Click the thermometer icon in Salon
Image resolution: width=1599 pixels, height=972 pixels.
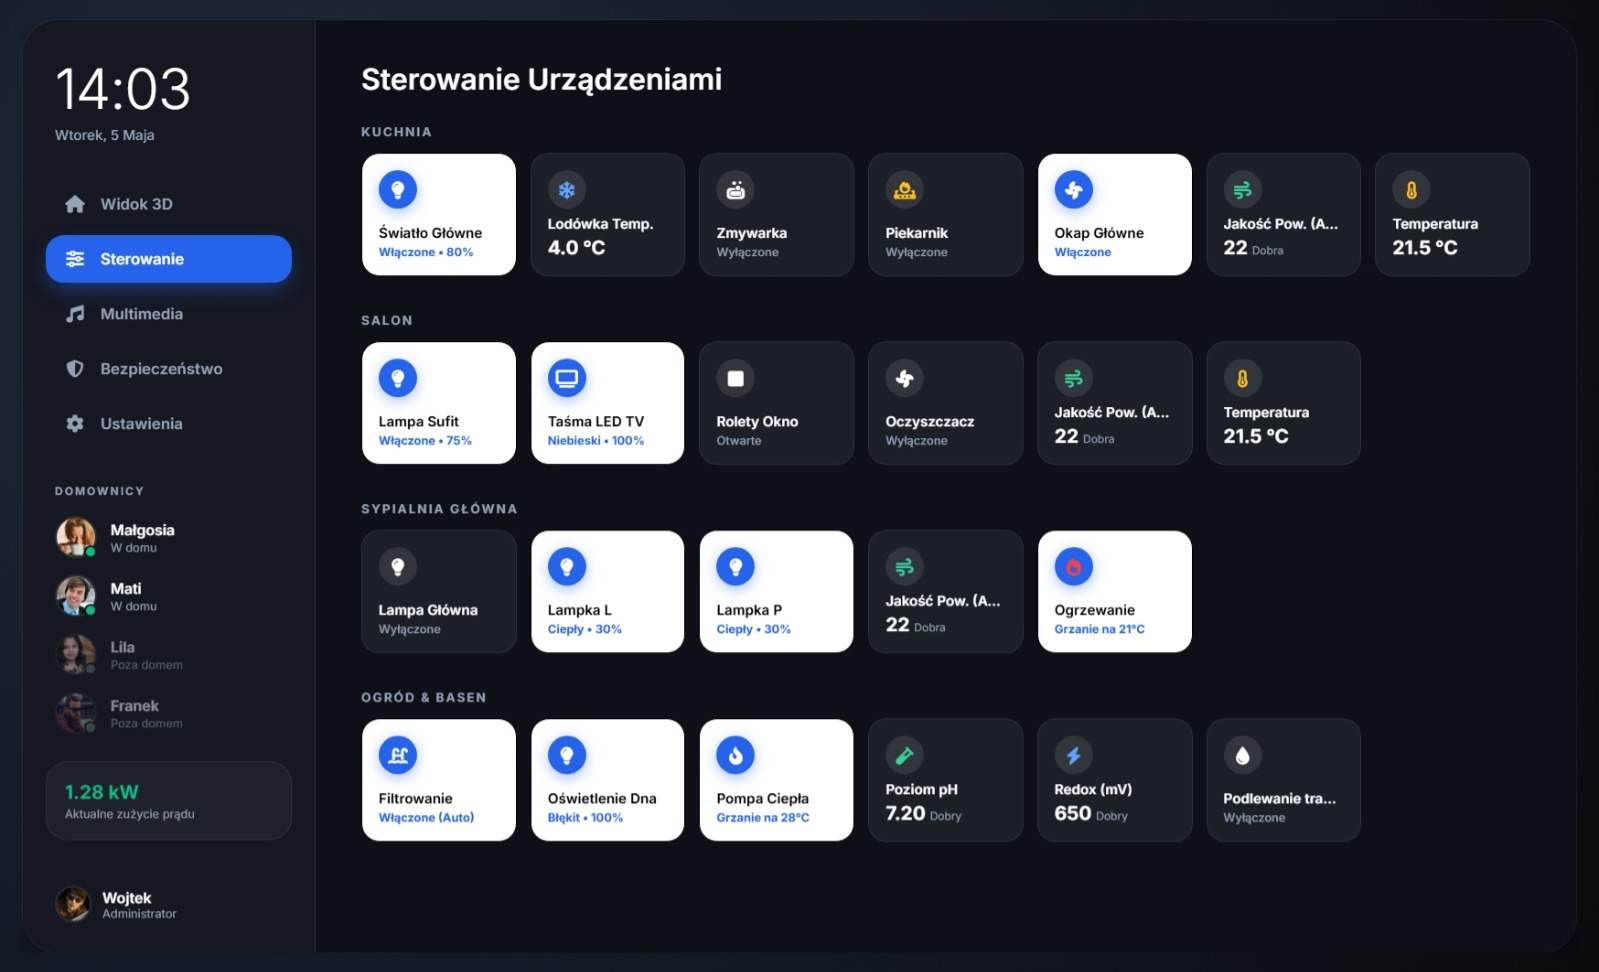(1243, 378)
